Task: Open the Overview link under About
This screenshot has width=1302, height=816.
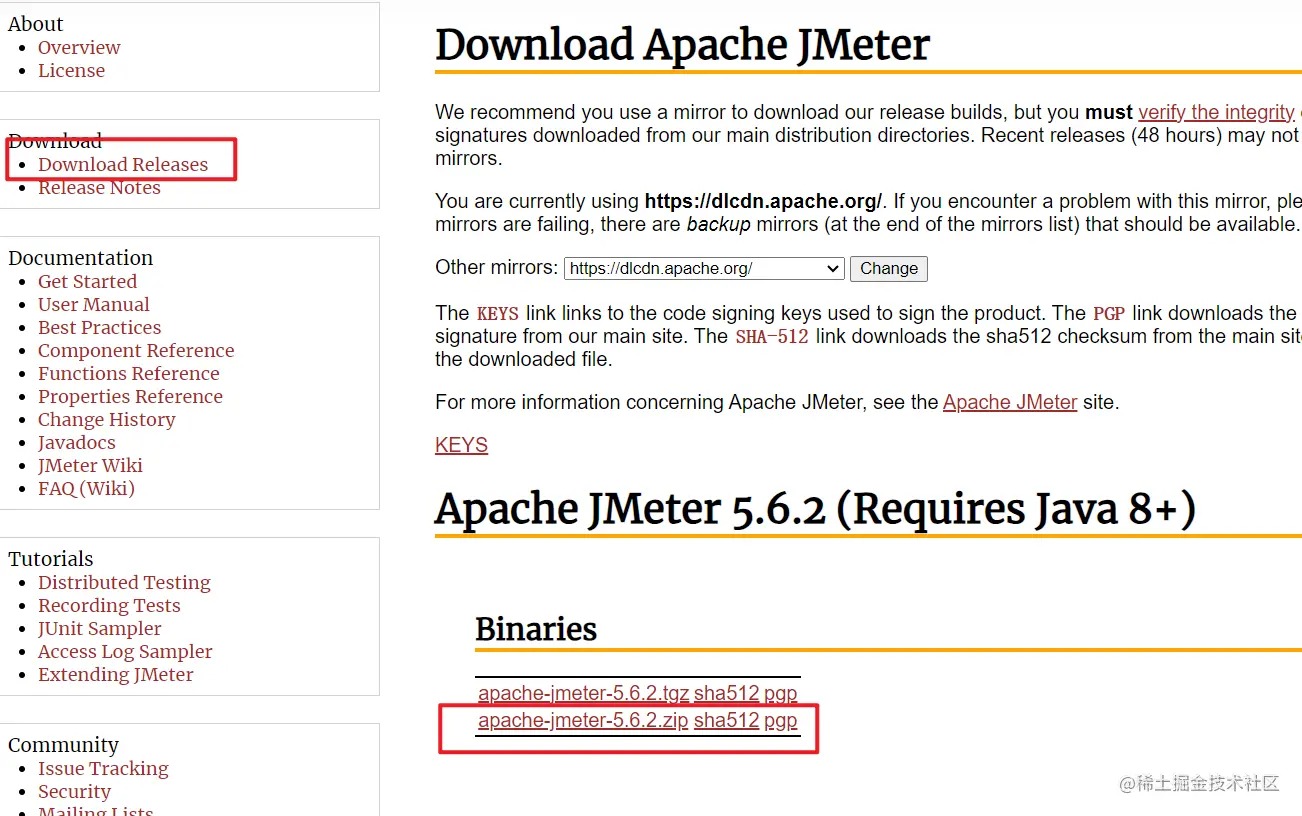Action: [79, 48]
